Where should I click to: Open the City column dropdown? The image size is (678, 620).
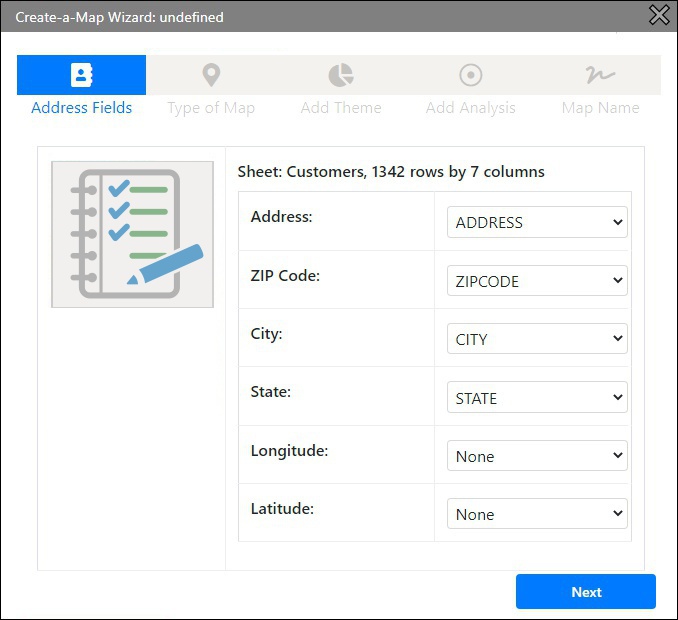coord(536,339)
